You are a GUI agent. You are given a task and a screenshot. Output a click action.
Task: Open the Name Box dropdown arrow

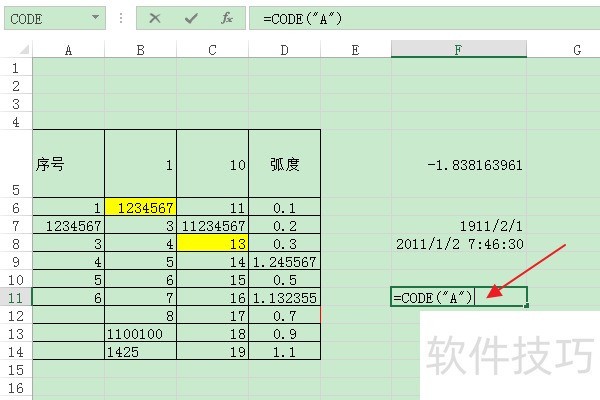(95, 18)
